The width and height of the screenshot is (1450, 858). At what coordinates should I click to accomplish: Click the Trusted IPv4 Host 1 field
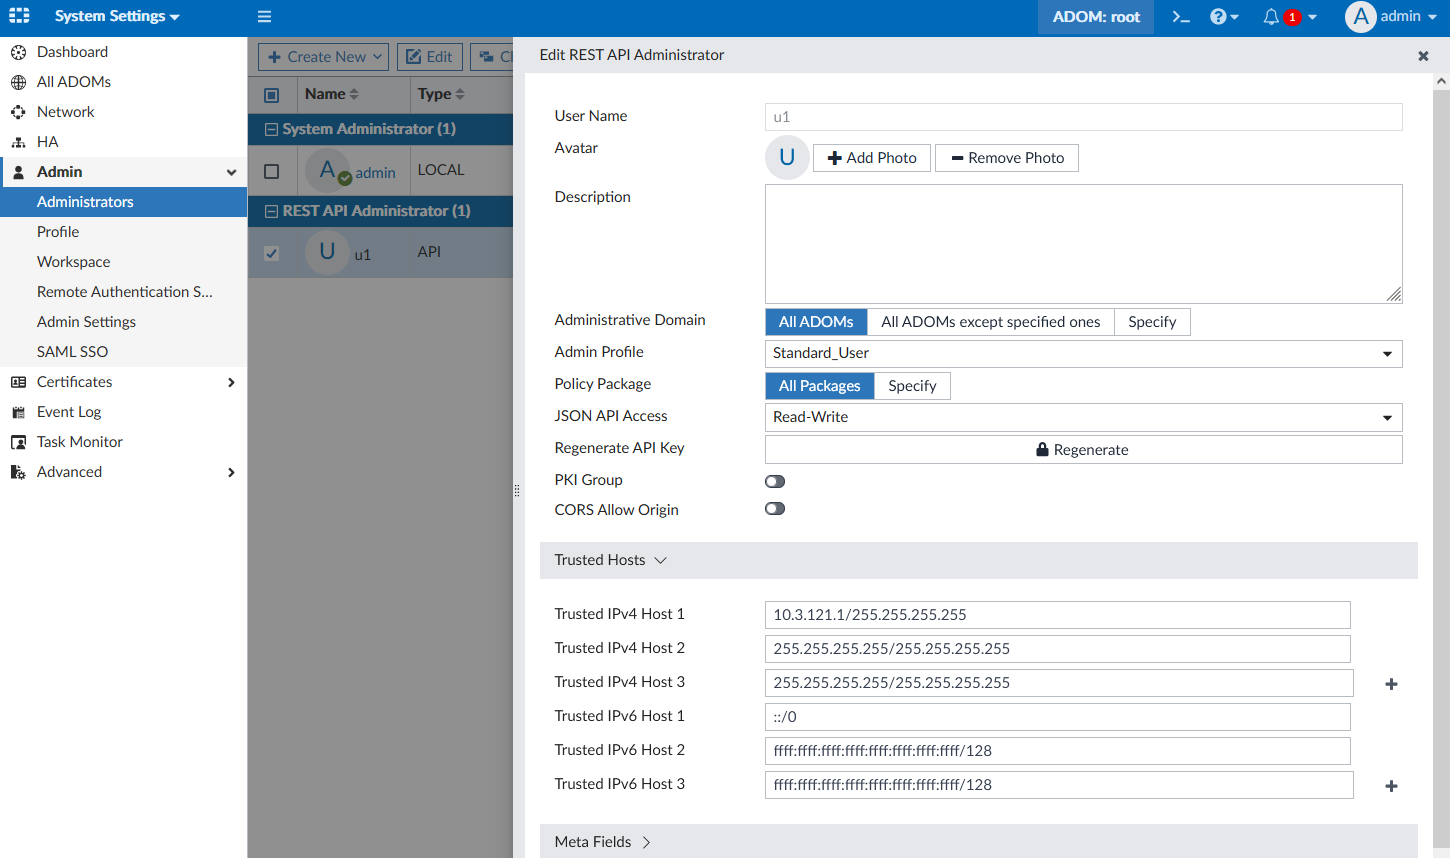(1057, 615)
